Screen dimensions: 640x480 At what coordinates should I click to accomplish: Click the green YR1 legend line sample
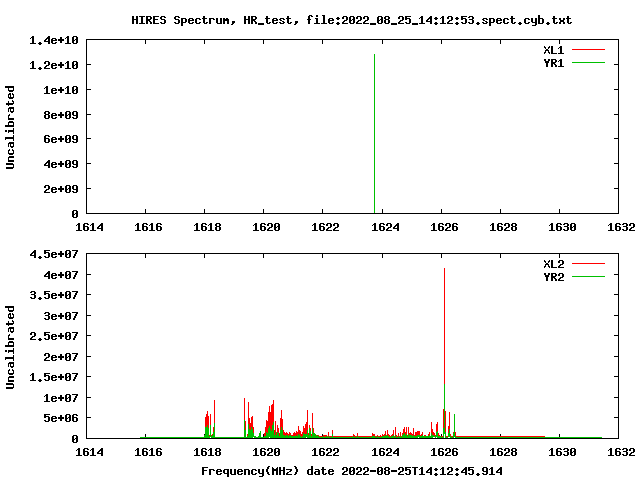pyautogui.click(x=588, y=63)
